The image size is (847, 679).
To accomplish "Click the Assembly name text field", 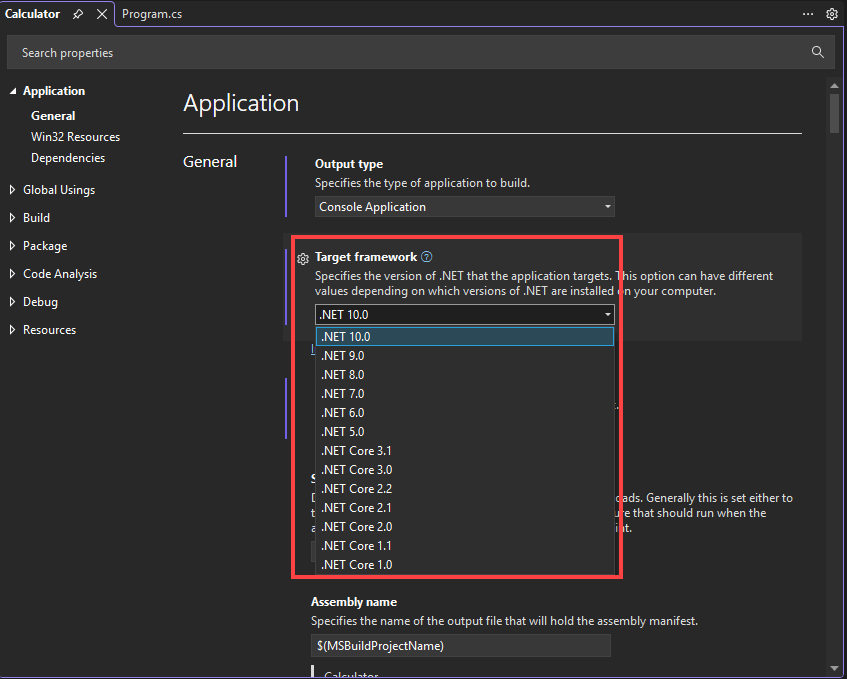I will pyautogui.click(x=460, y=646).
